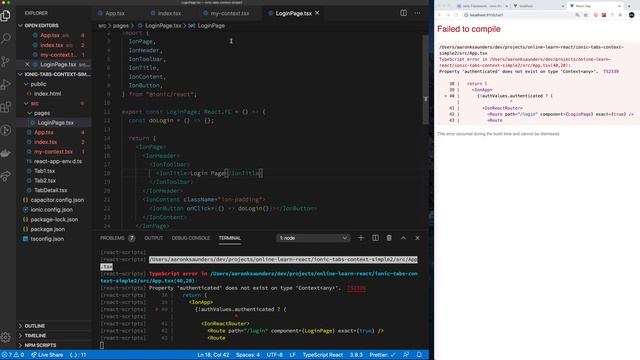Open the Explorer view in the activity bar
The image size is (640, 360).
[x=6, y=16]
